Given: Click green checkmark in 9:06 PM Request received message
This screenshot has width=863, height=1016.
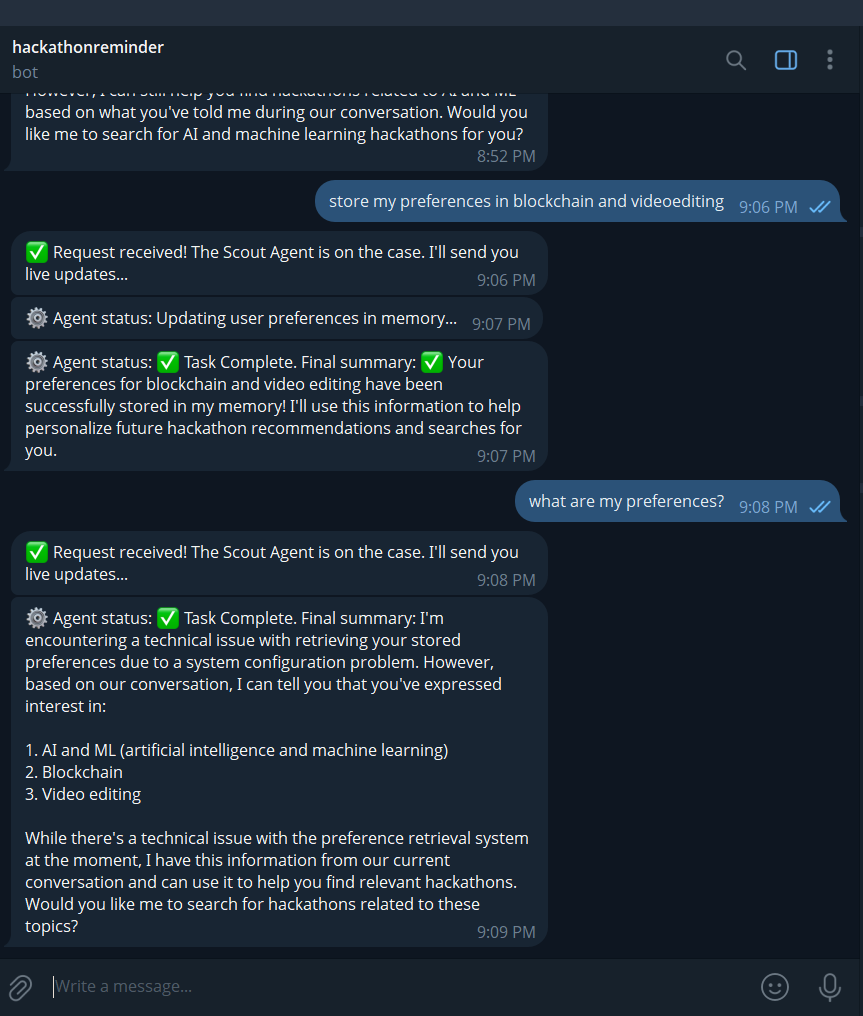Looking at the screenshot, I should (37, 253).
